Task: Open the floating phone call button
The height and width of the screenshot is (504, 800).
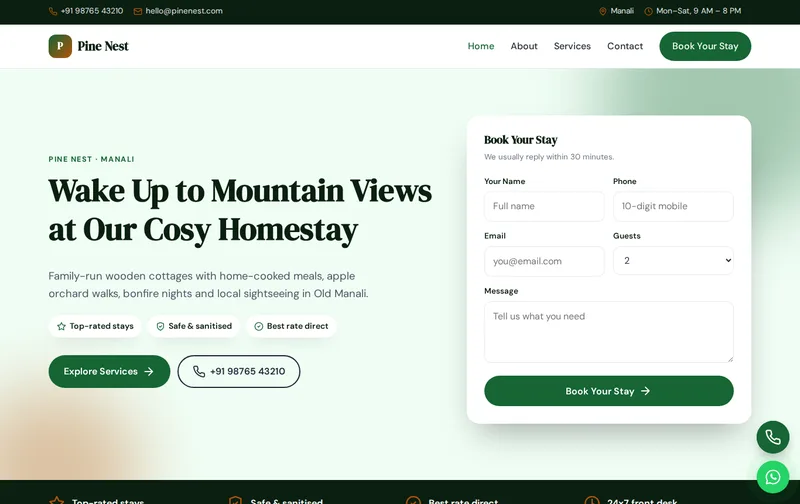Action: tap(772, 437)
